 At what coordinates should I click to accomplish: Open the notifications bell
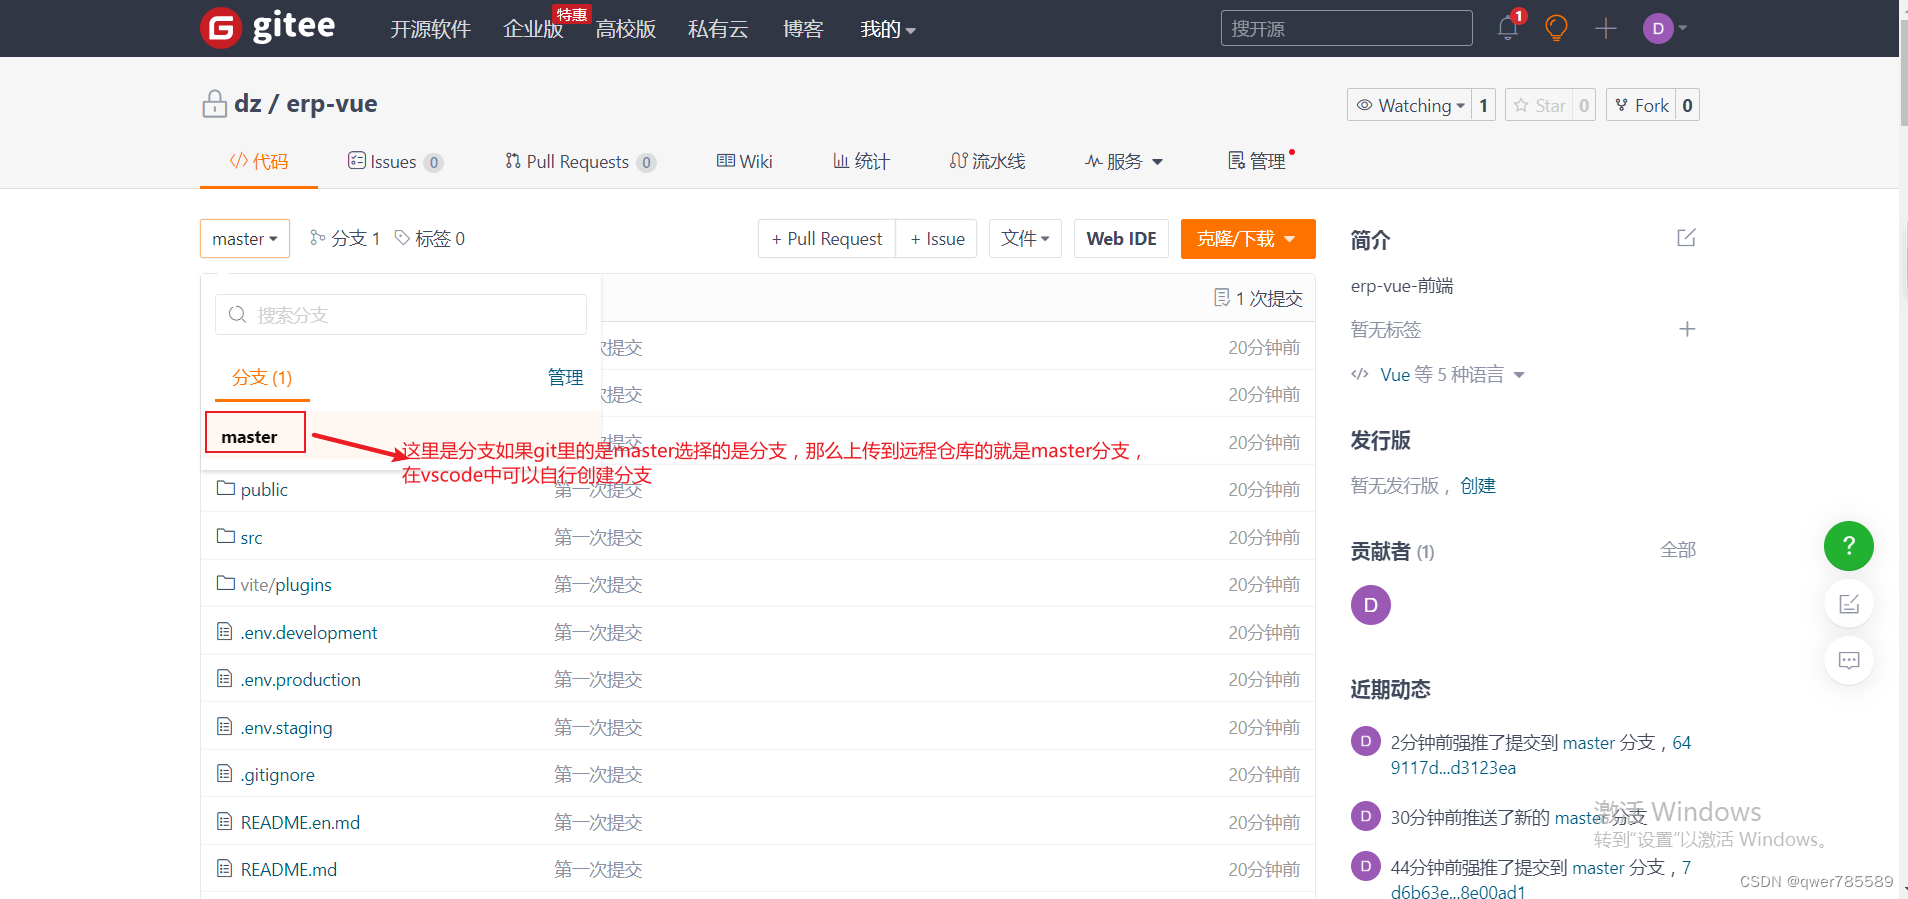(x=1508, y=28)
